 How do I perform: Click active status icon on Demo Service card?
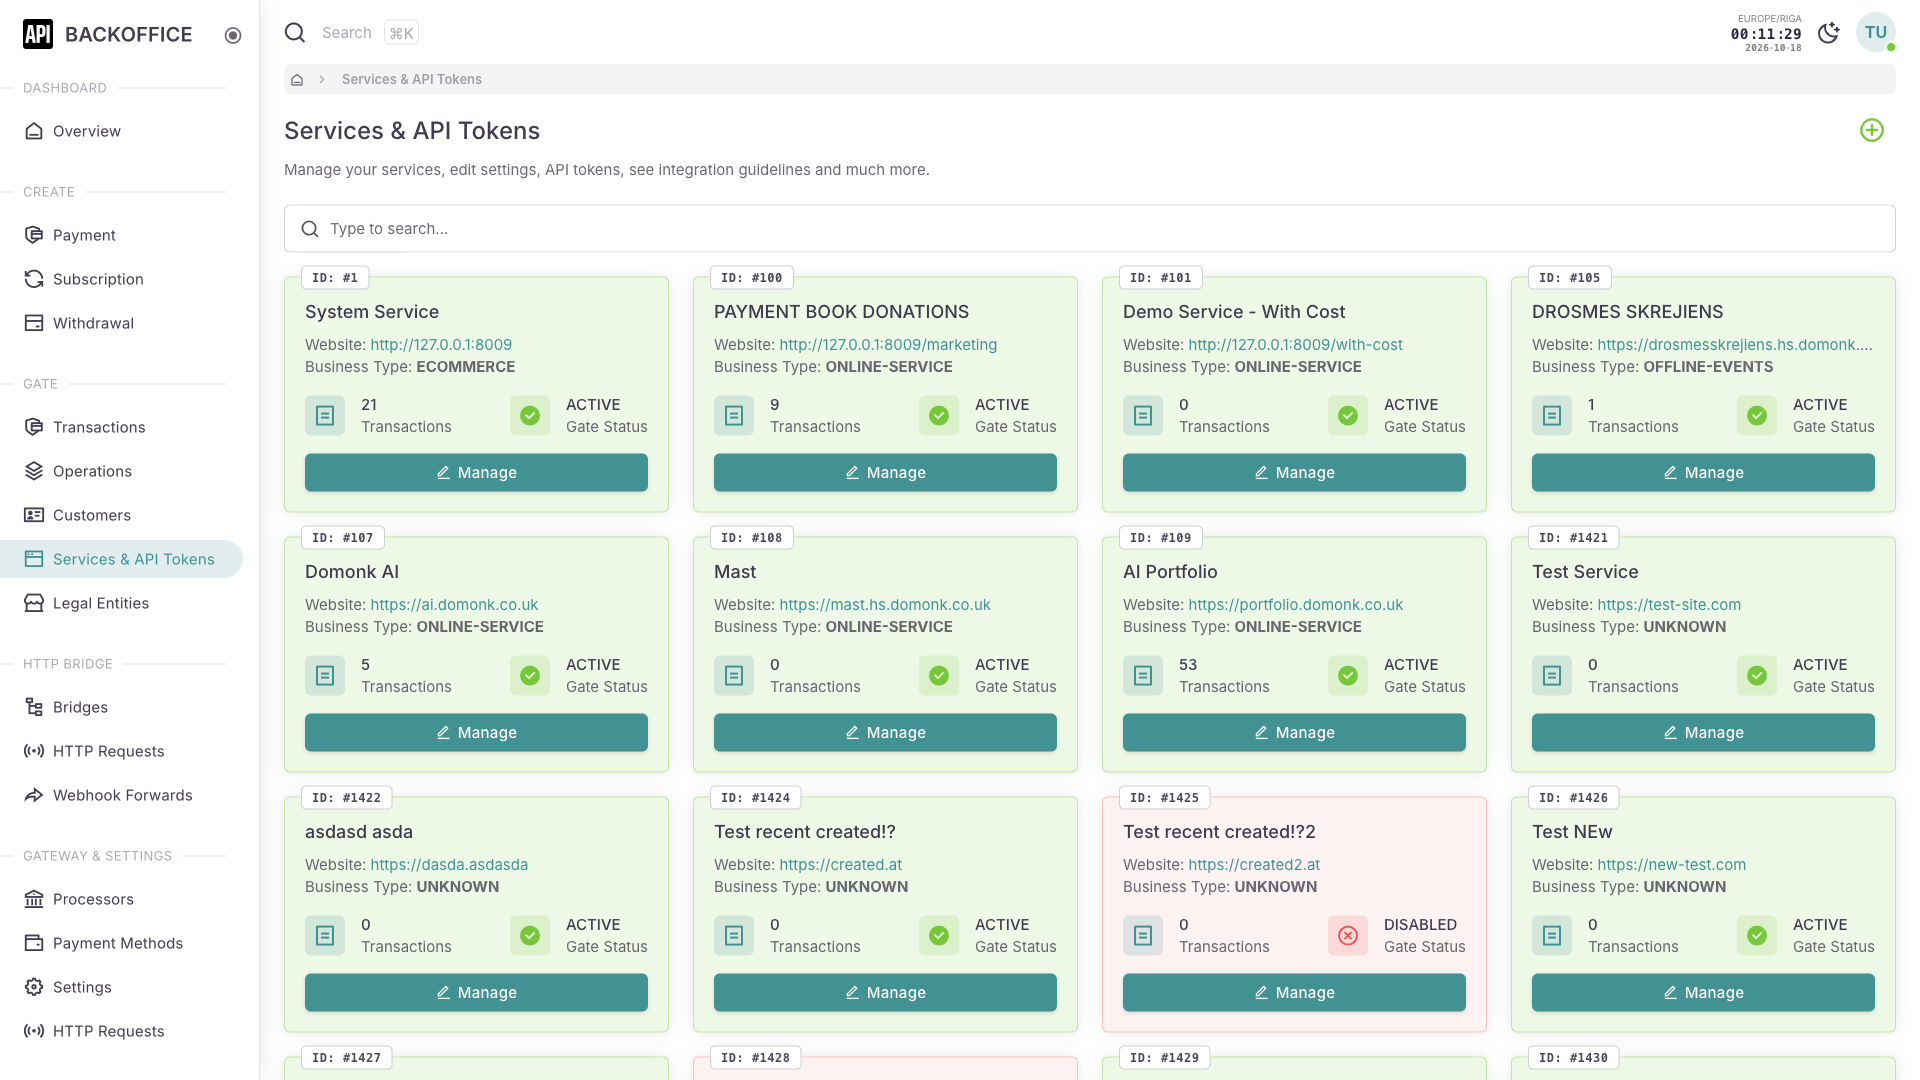(1348, 416)
